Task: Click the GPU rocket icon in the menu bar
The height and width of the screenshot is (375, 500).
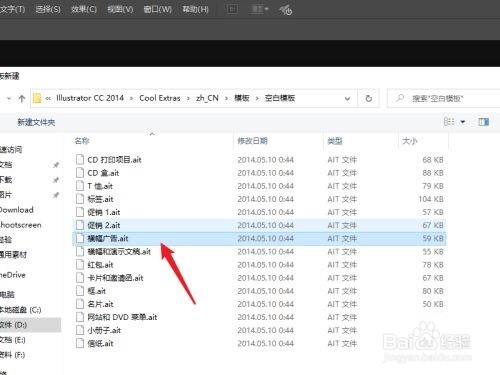Action: (286, 10)
